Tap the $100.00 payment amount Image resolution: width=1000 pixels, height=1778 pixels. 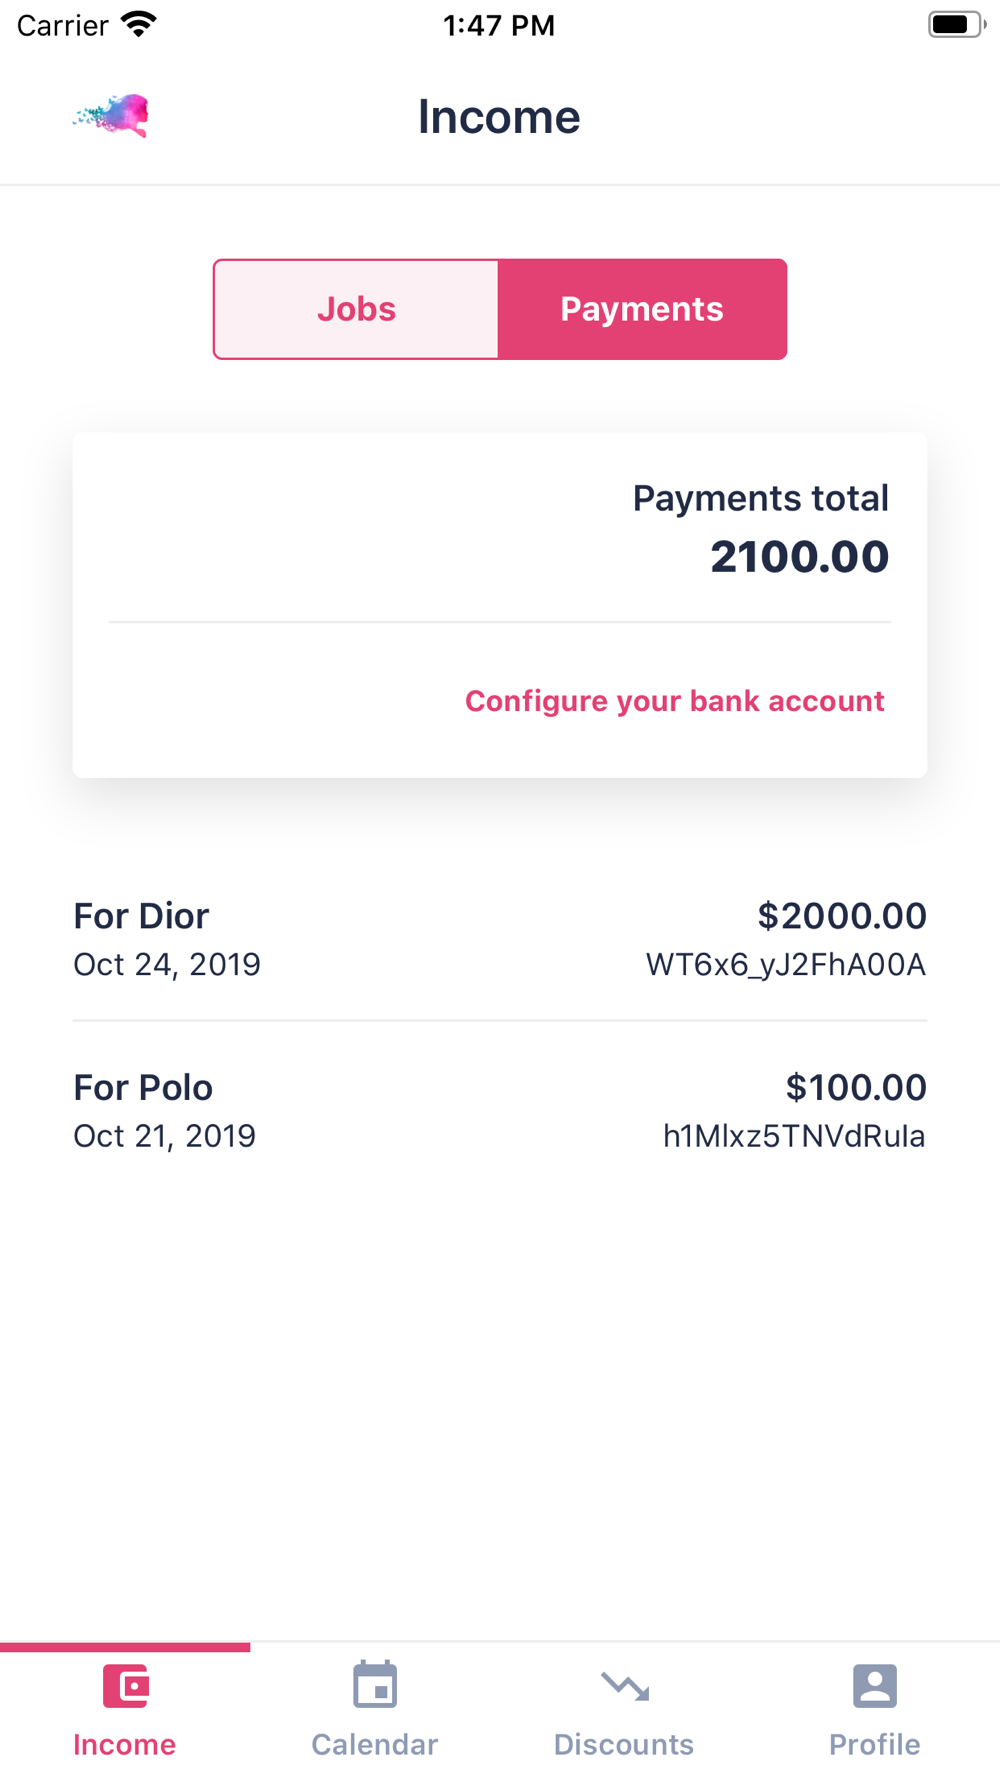coord(856,1088)
